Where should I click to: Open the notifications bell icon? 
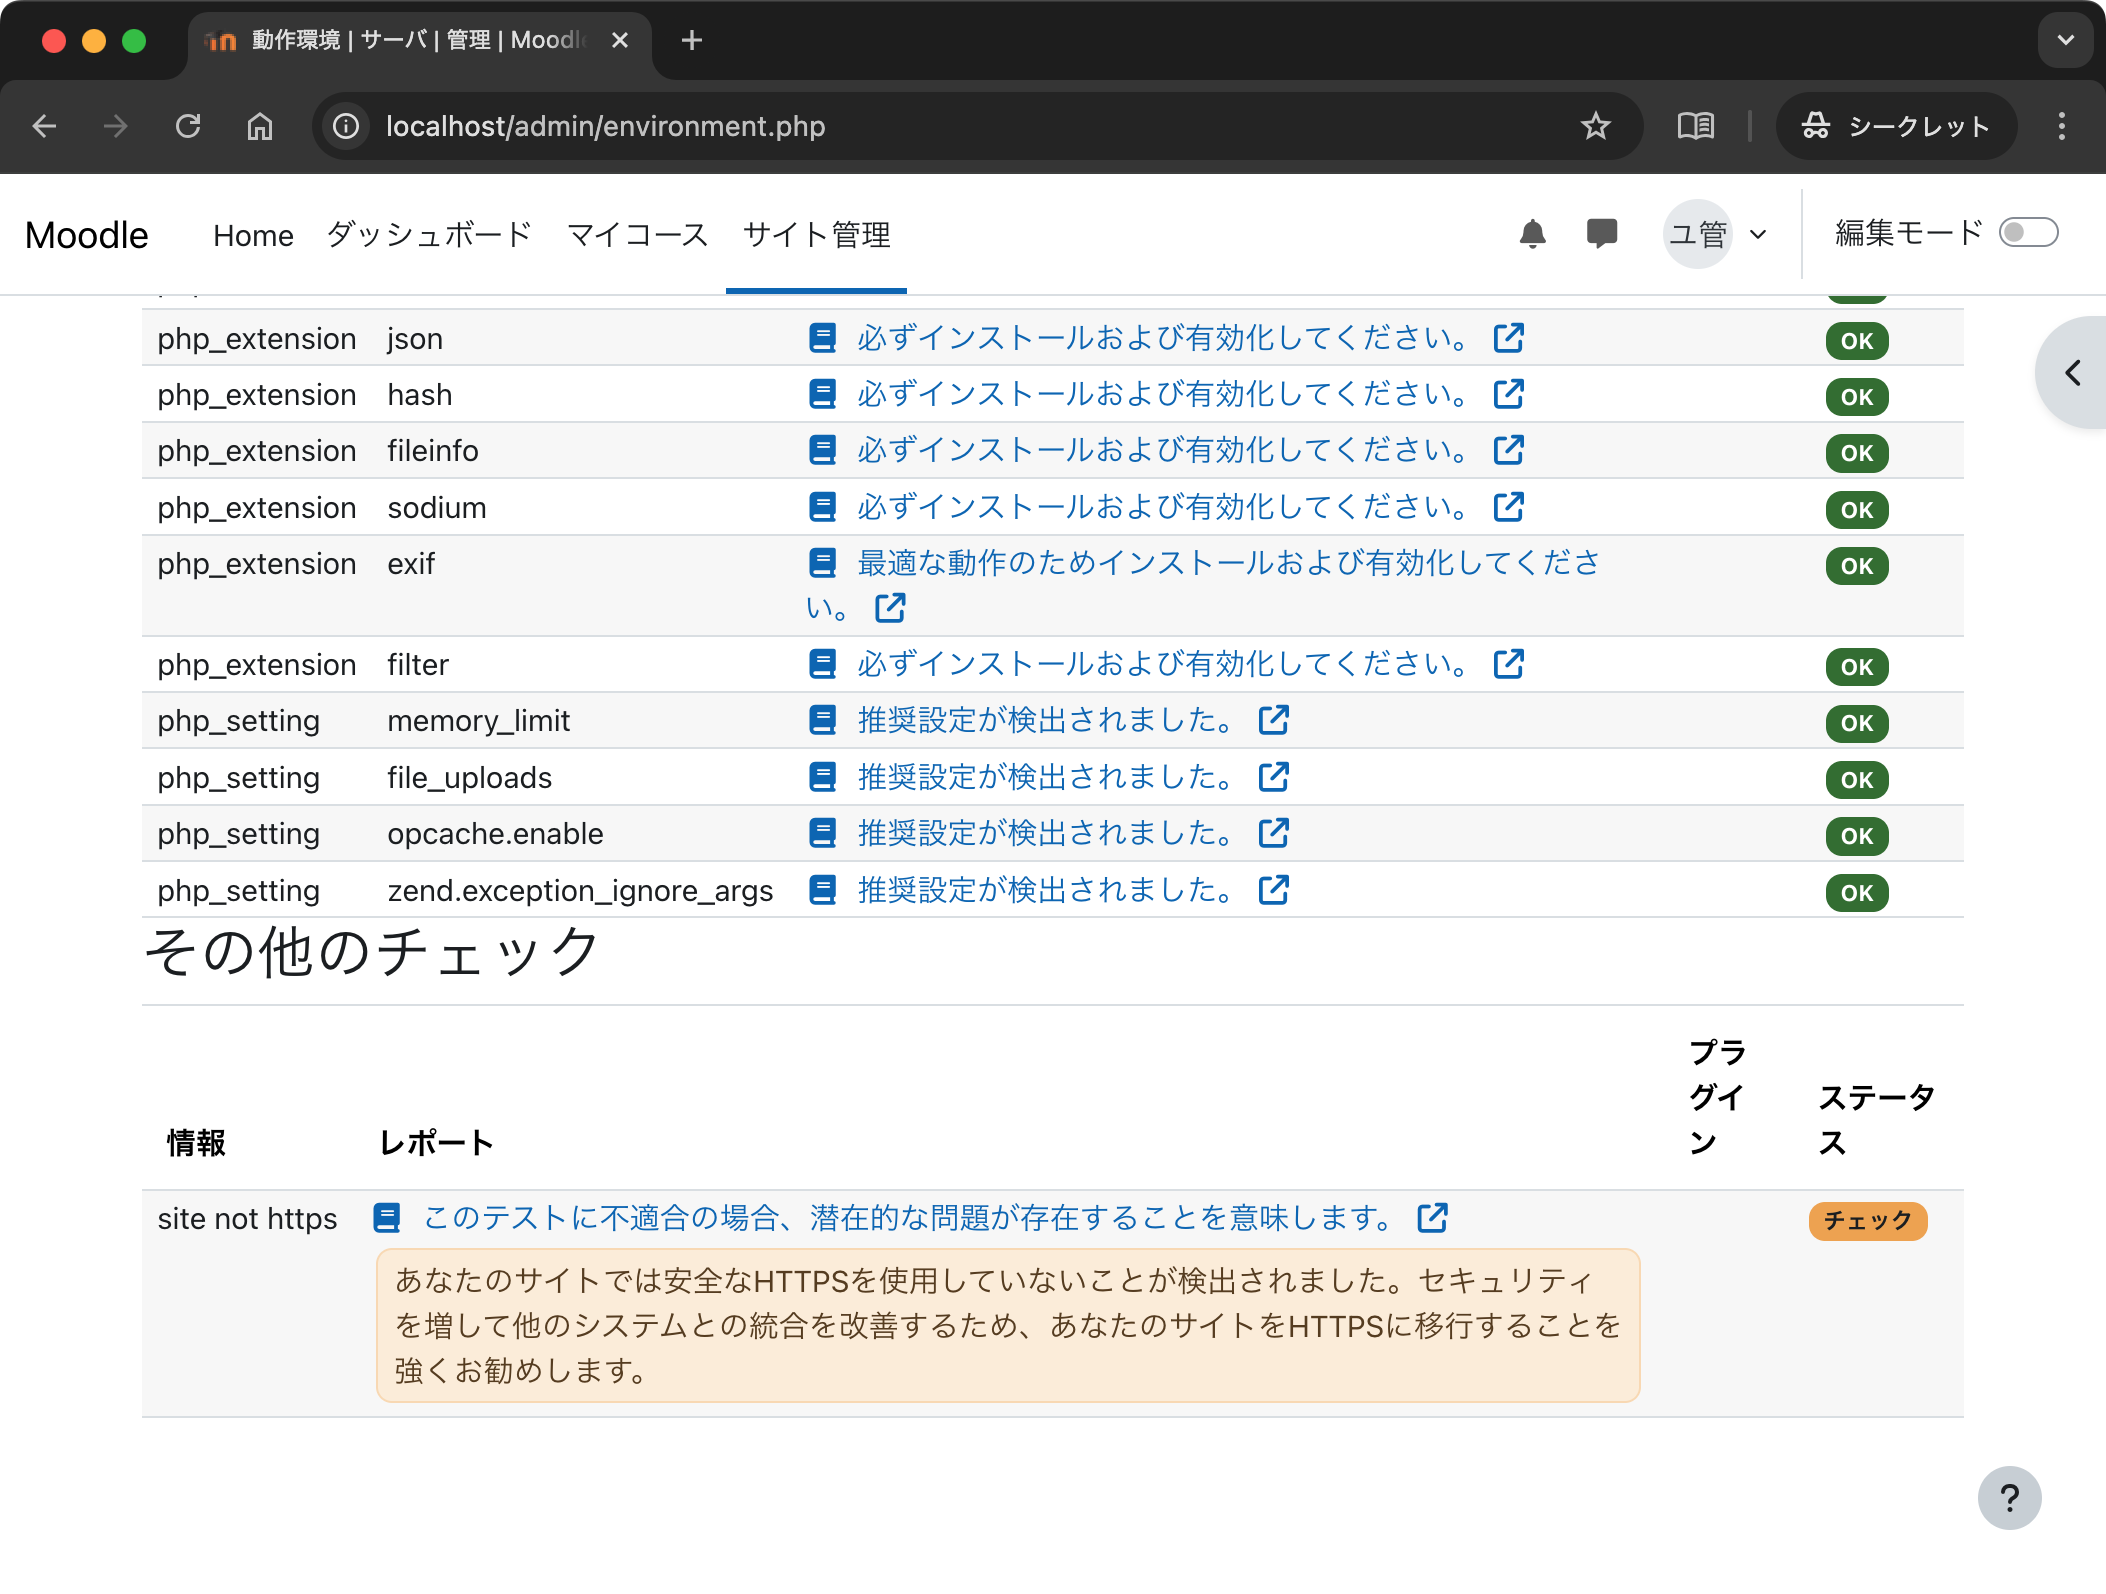(x=1532, y=234)
